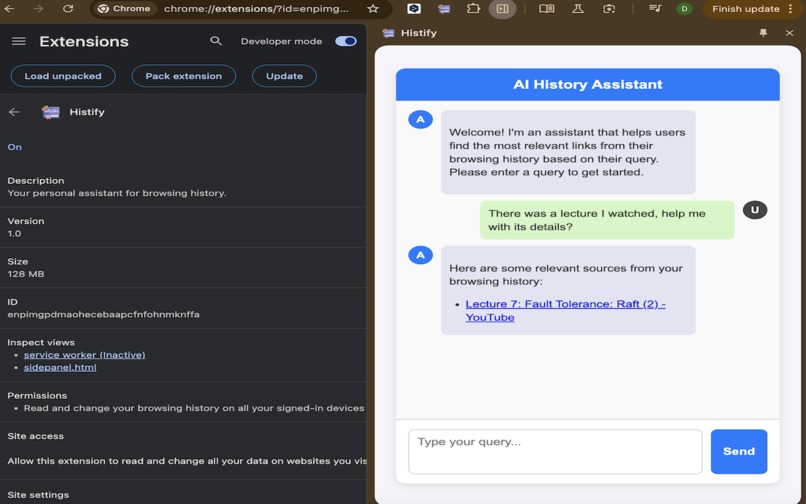This screenshot has width=806, height=504.
Task: Click the Histify name on details page
Action: [x=87, y=112]
